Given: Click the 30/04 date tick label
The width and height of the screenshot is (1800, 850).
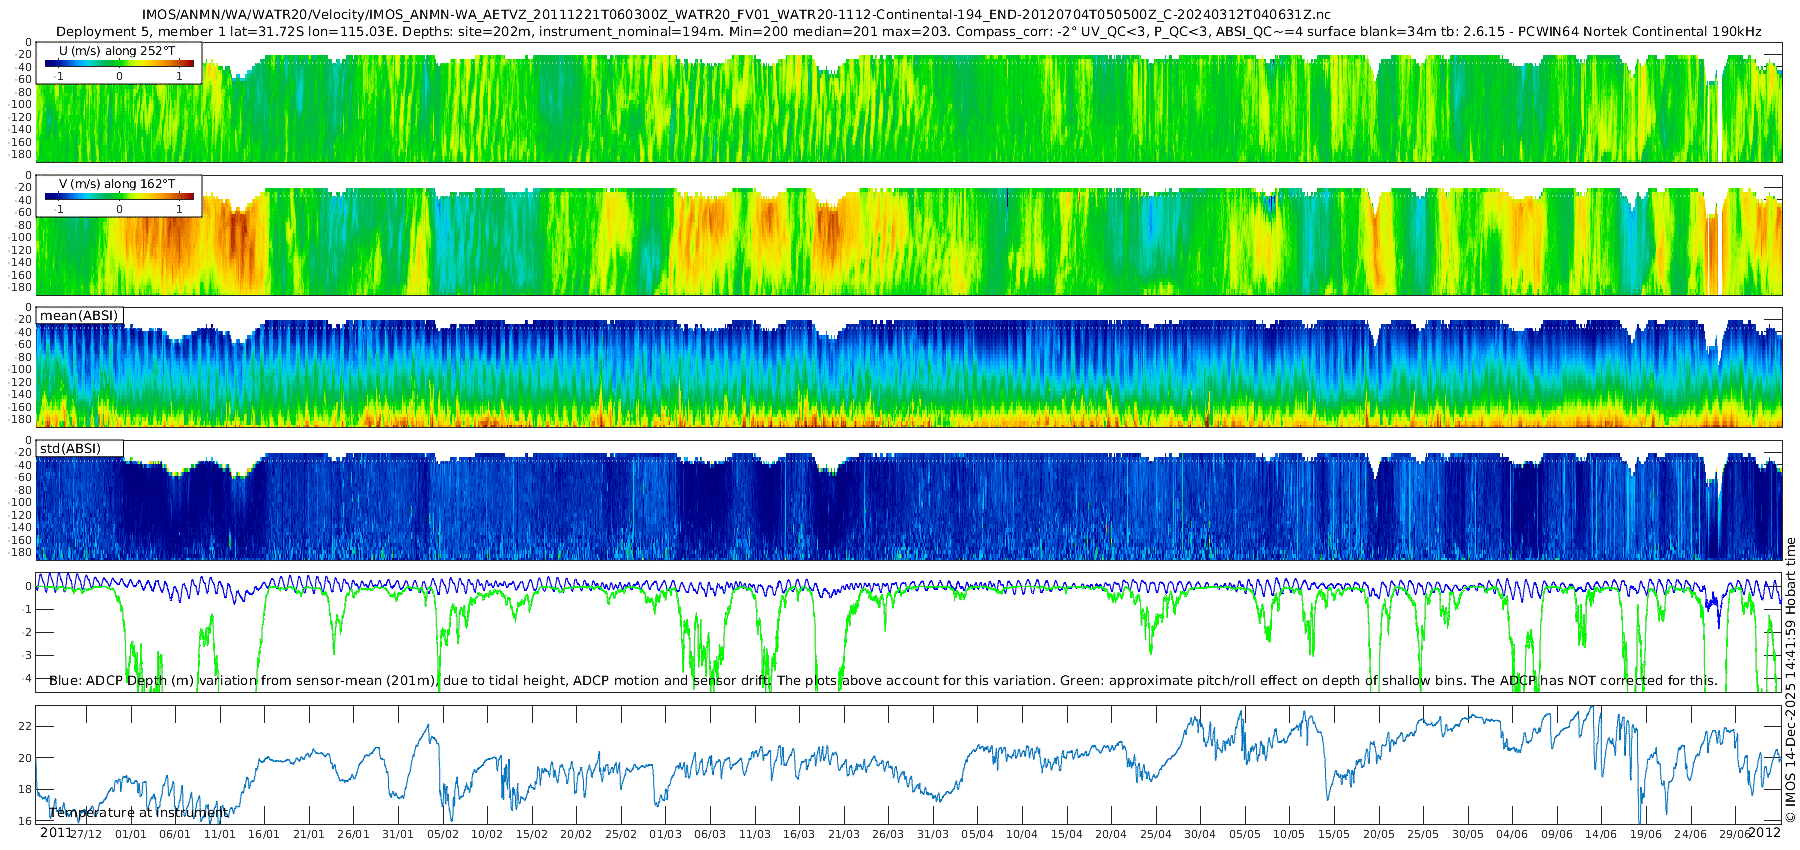Looking at the screenshot, I should click(x=1200, y=835).
